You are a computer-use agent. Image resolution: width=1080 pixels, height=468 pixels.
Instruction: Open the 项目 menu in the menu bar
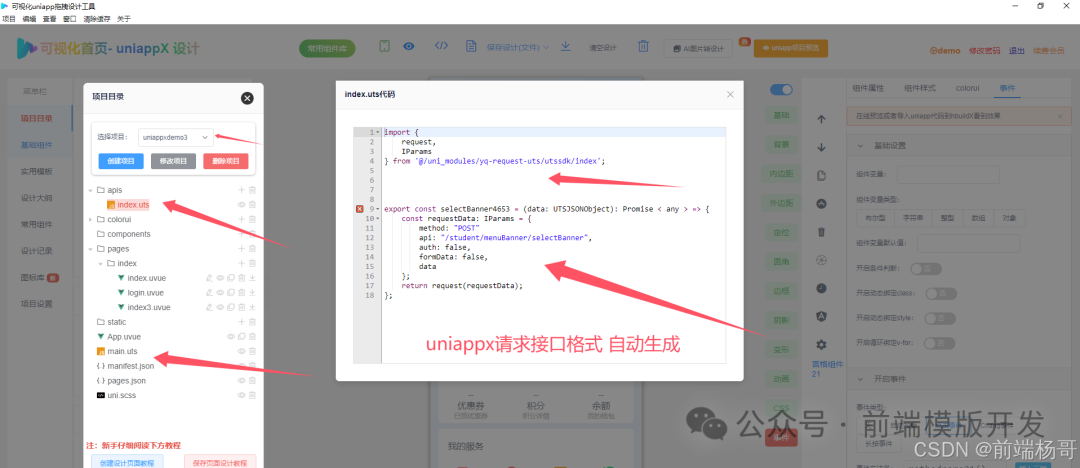tap(8, 19)
